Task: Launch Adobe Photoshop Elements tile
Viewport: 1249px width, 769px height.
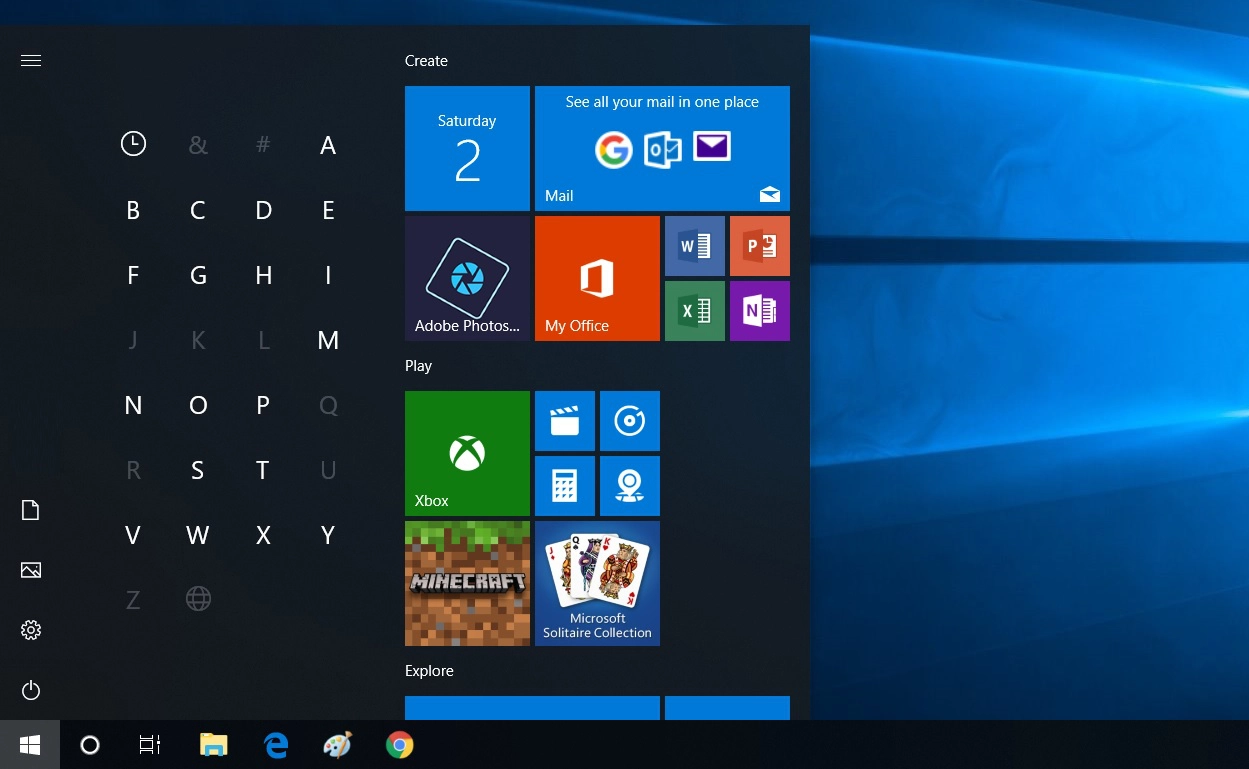Action: pyautogui.click(x=467, y=278)
